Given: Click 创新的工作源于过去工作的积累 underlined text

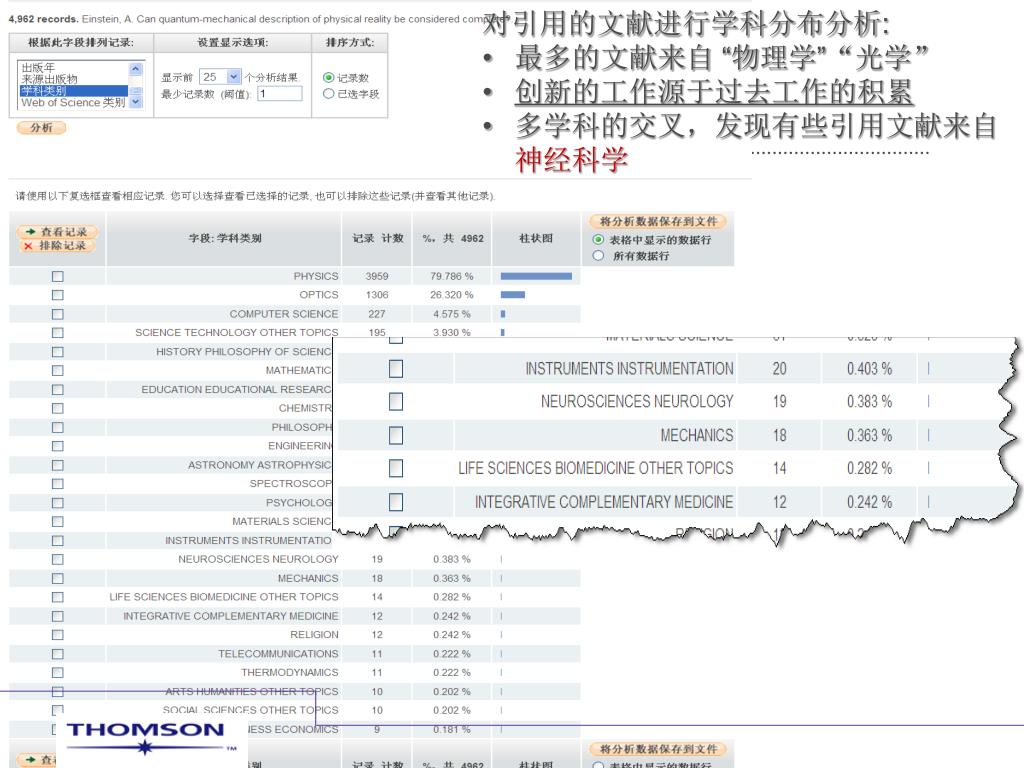Looking at the screenshot, I should pyautogui.click(x=714, y=91).
